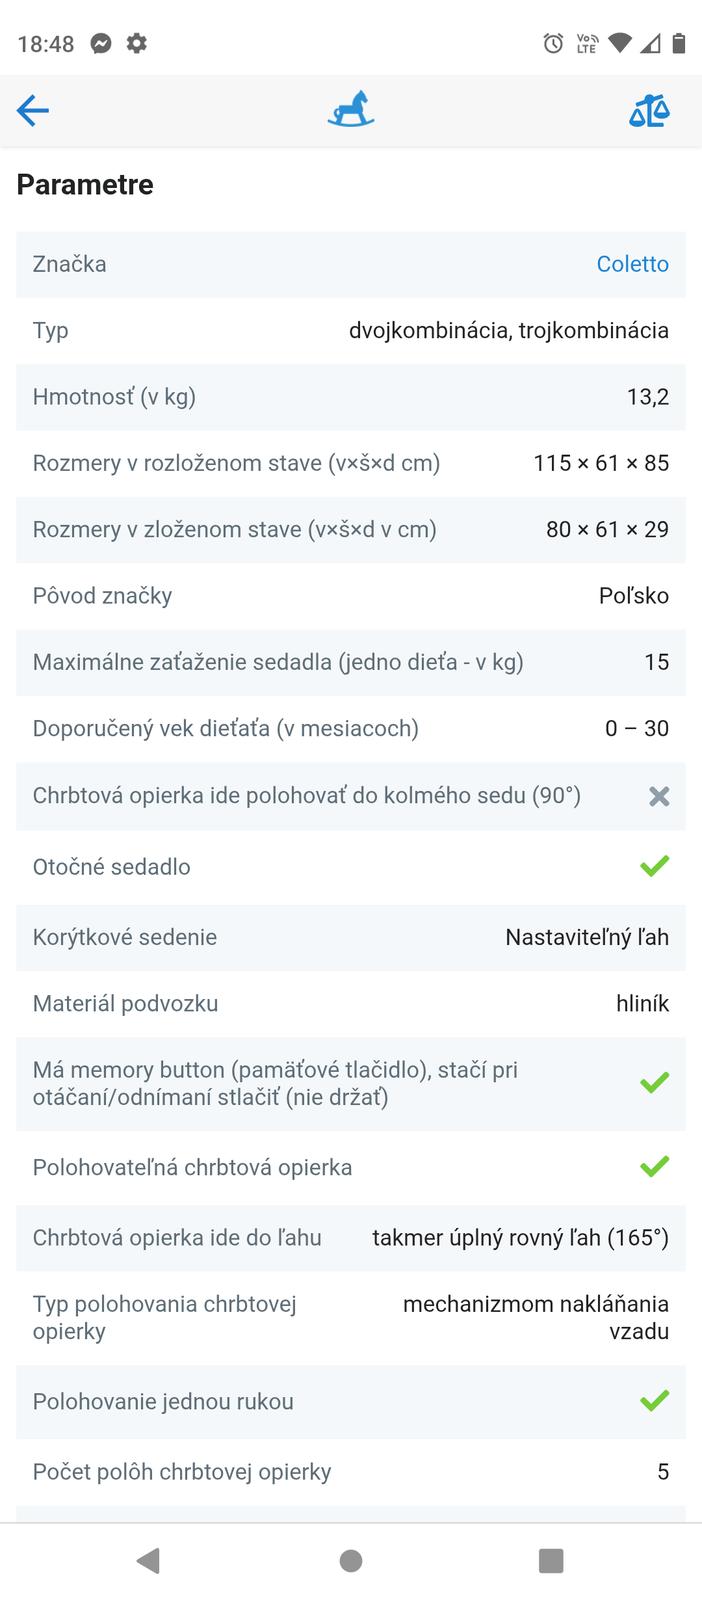
Task: Tap the Messenger notification icon
Action: (101, 44)
